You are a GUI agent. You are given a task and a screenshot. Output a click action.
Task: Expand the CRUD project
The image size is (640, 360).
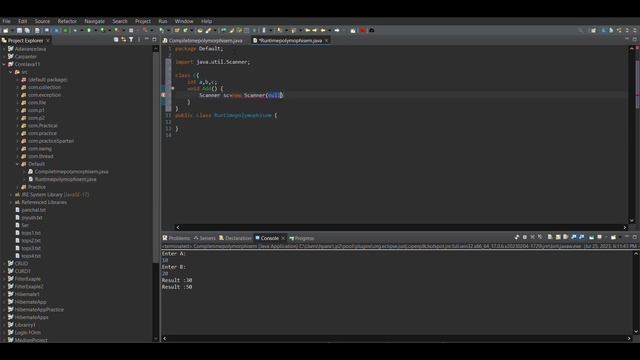tap(4, 264)
